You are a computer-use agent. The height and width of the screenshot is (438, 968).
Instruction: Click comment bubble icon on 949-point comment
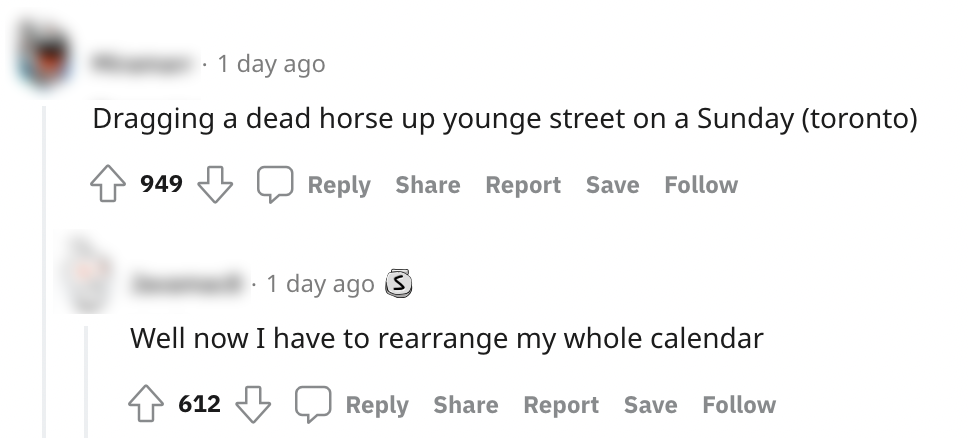click(274, 185)
